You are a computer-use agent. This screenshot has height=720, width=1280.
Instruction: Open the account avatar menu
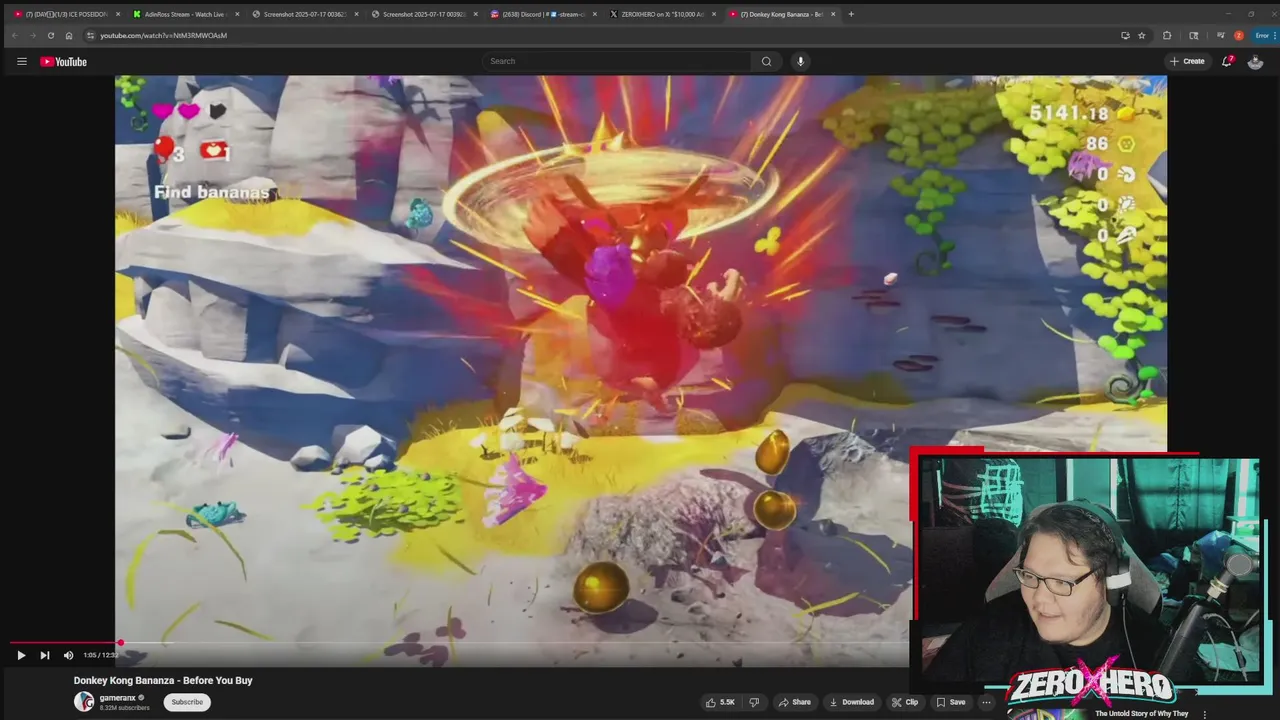1255,61
